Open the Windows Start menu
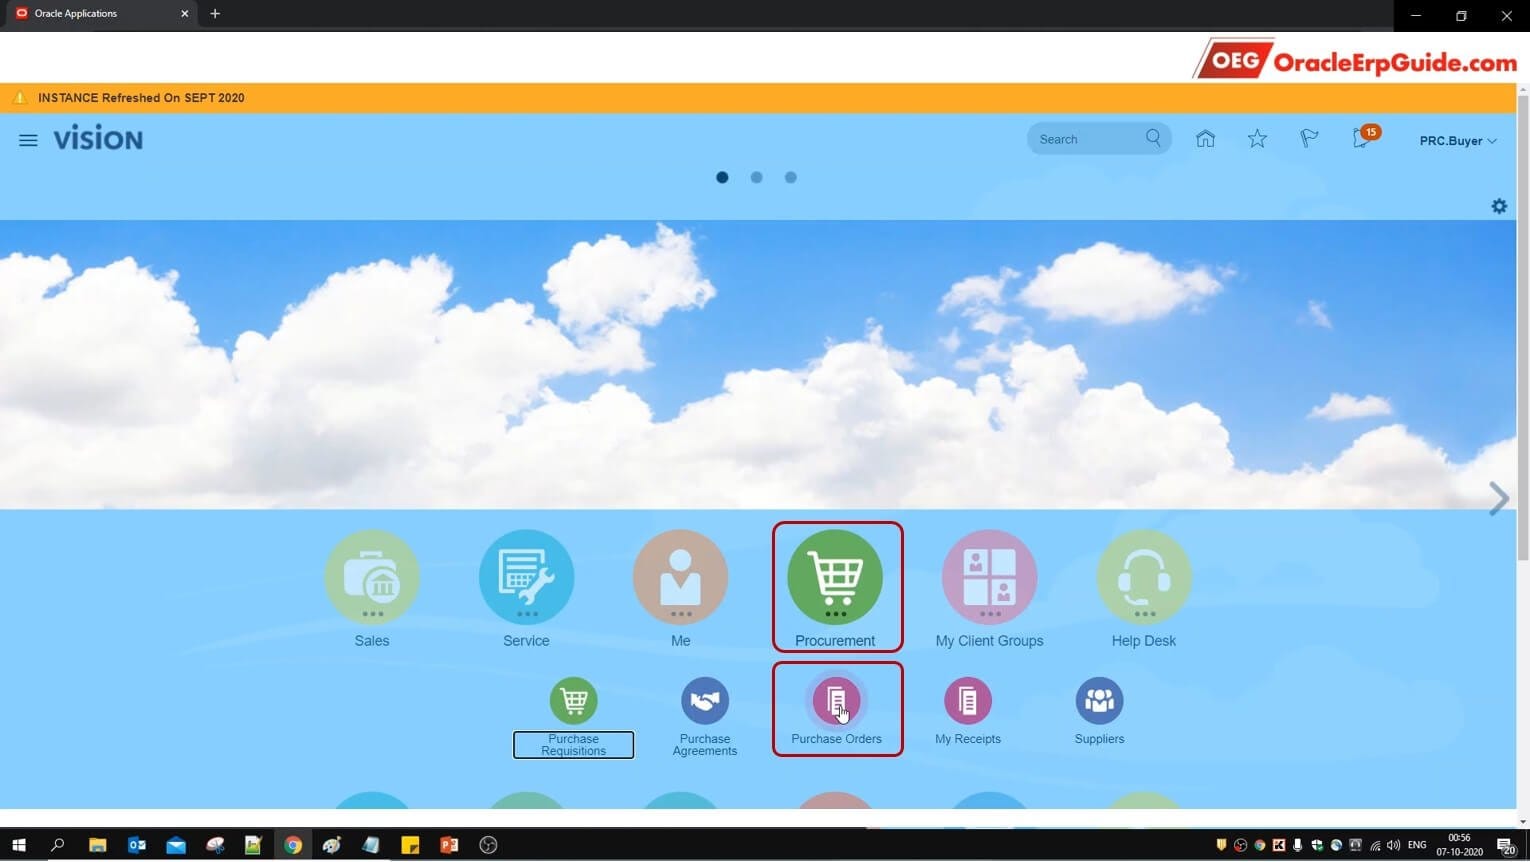 [x=18, y=846]
